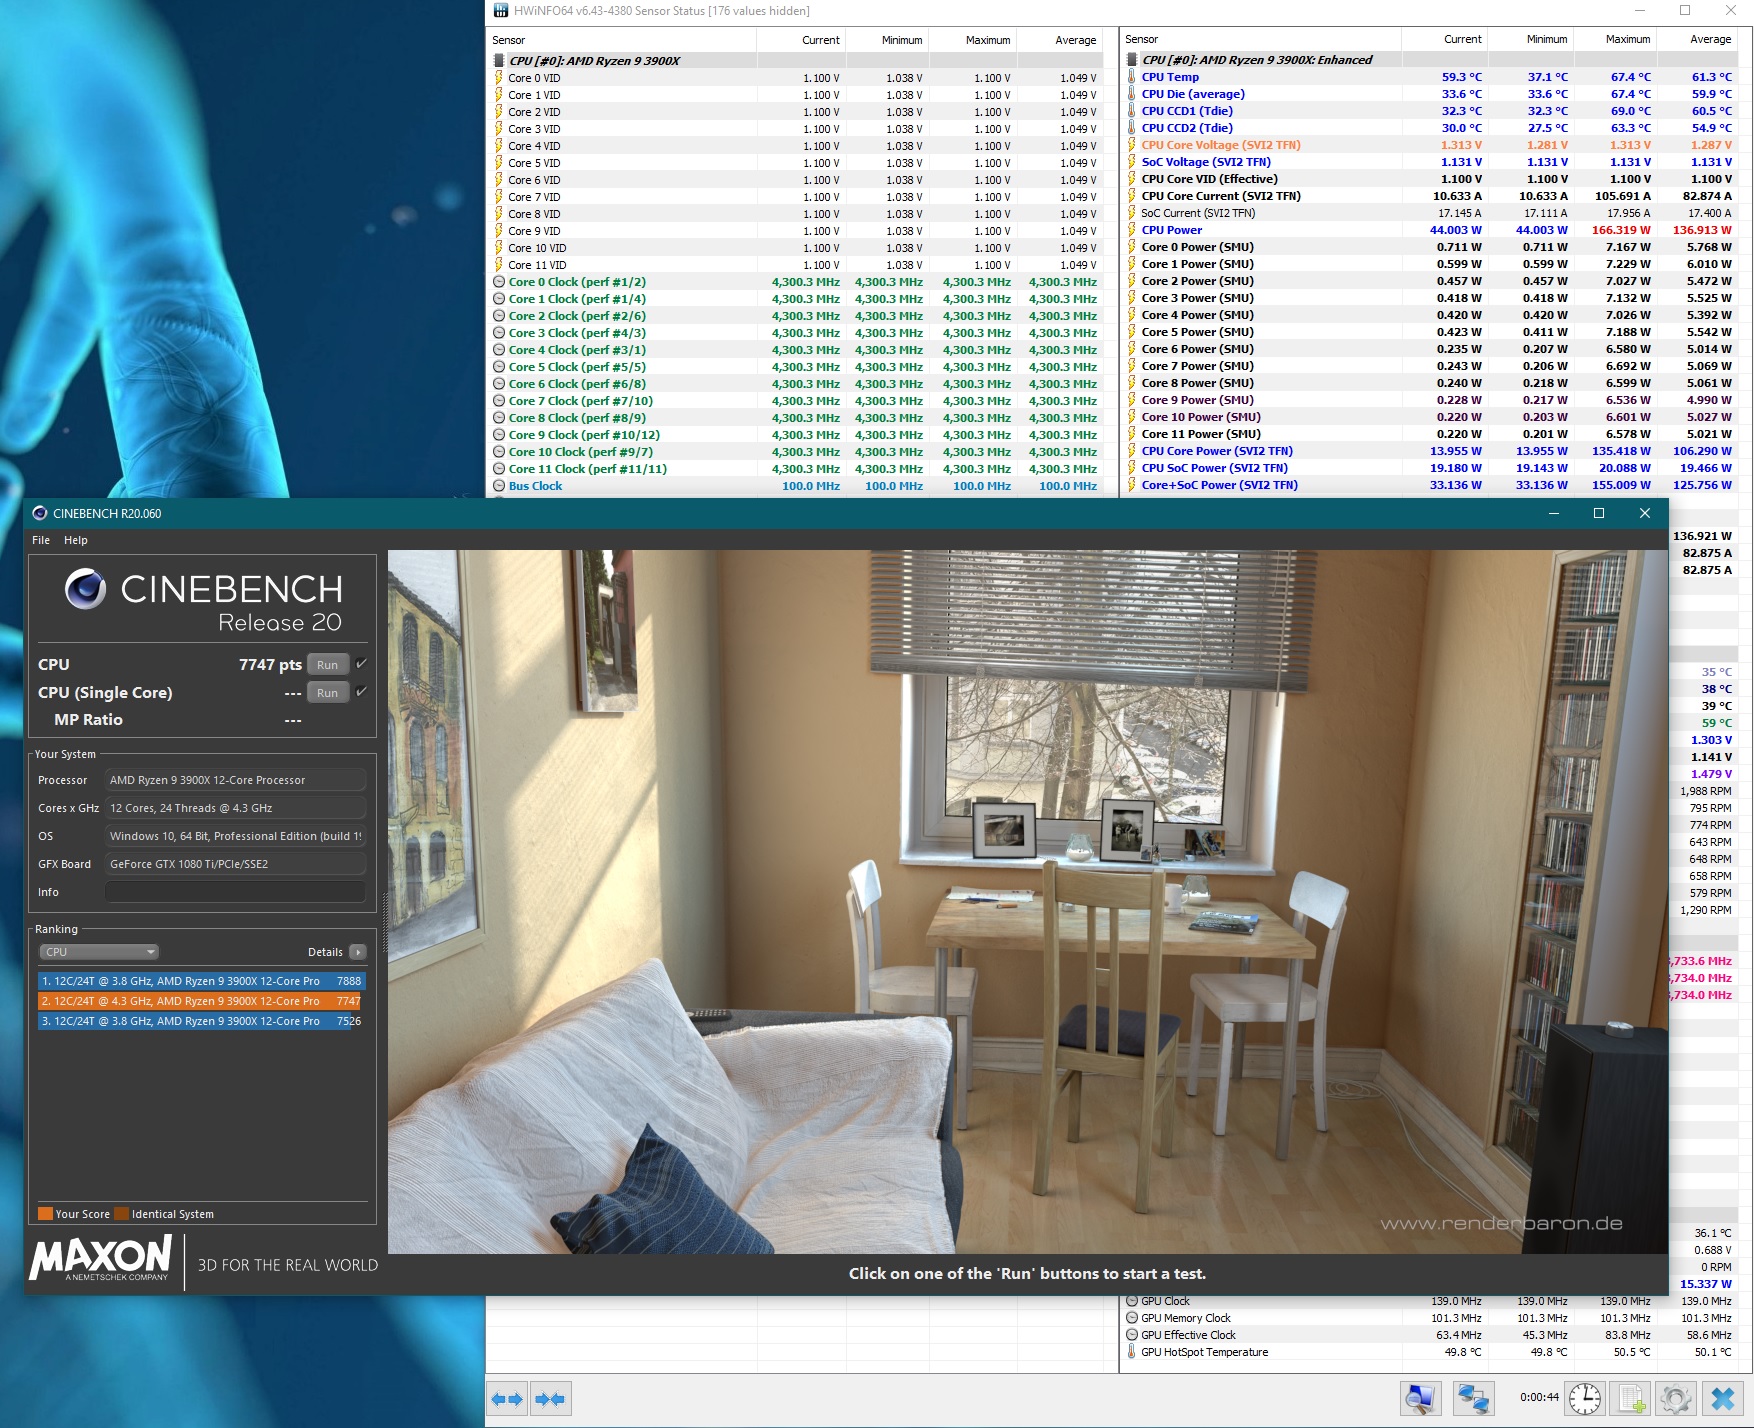Click the clock icon to reset sensor timers

1584,1398
